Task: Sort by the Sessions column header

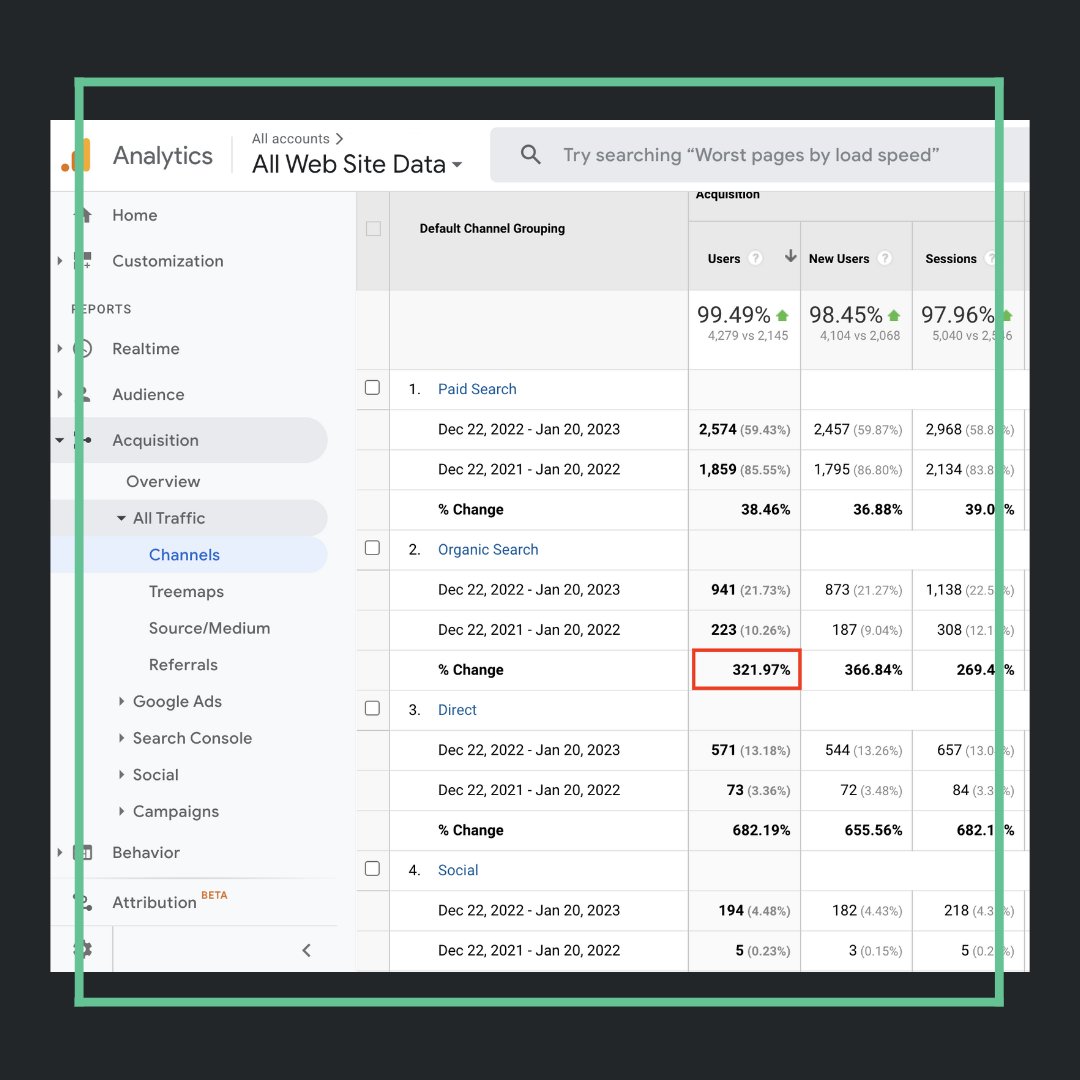Action: (951, 259)
